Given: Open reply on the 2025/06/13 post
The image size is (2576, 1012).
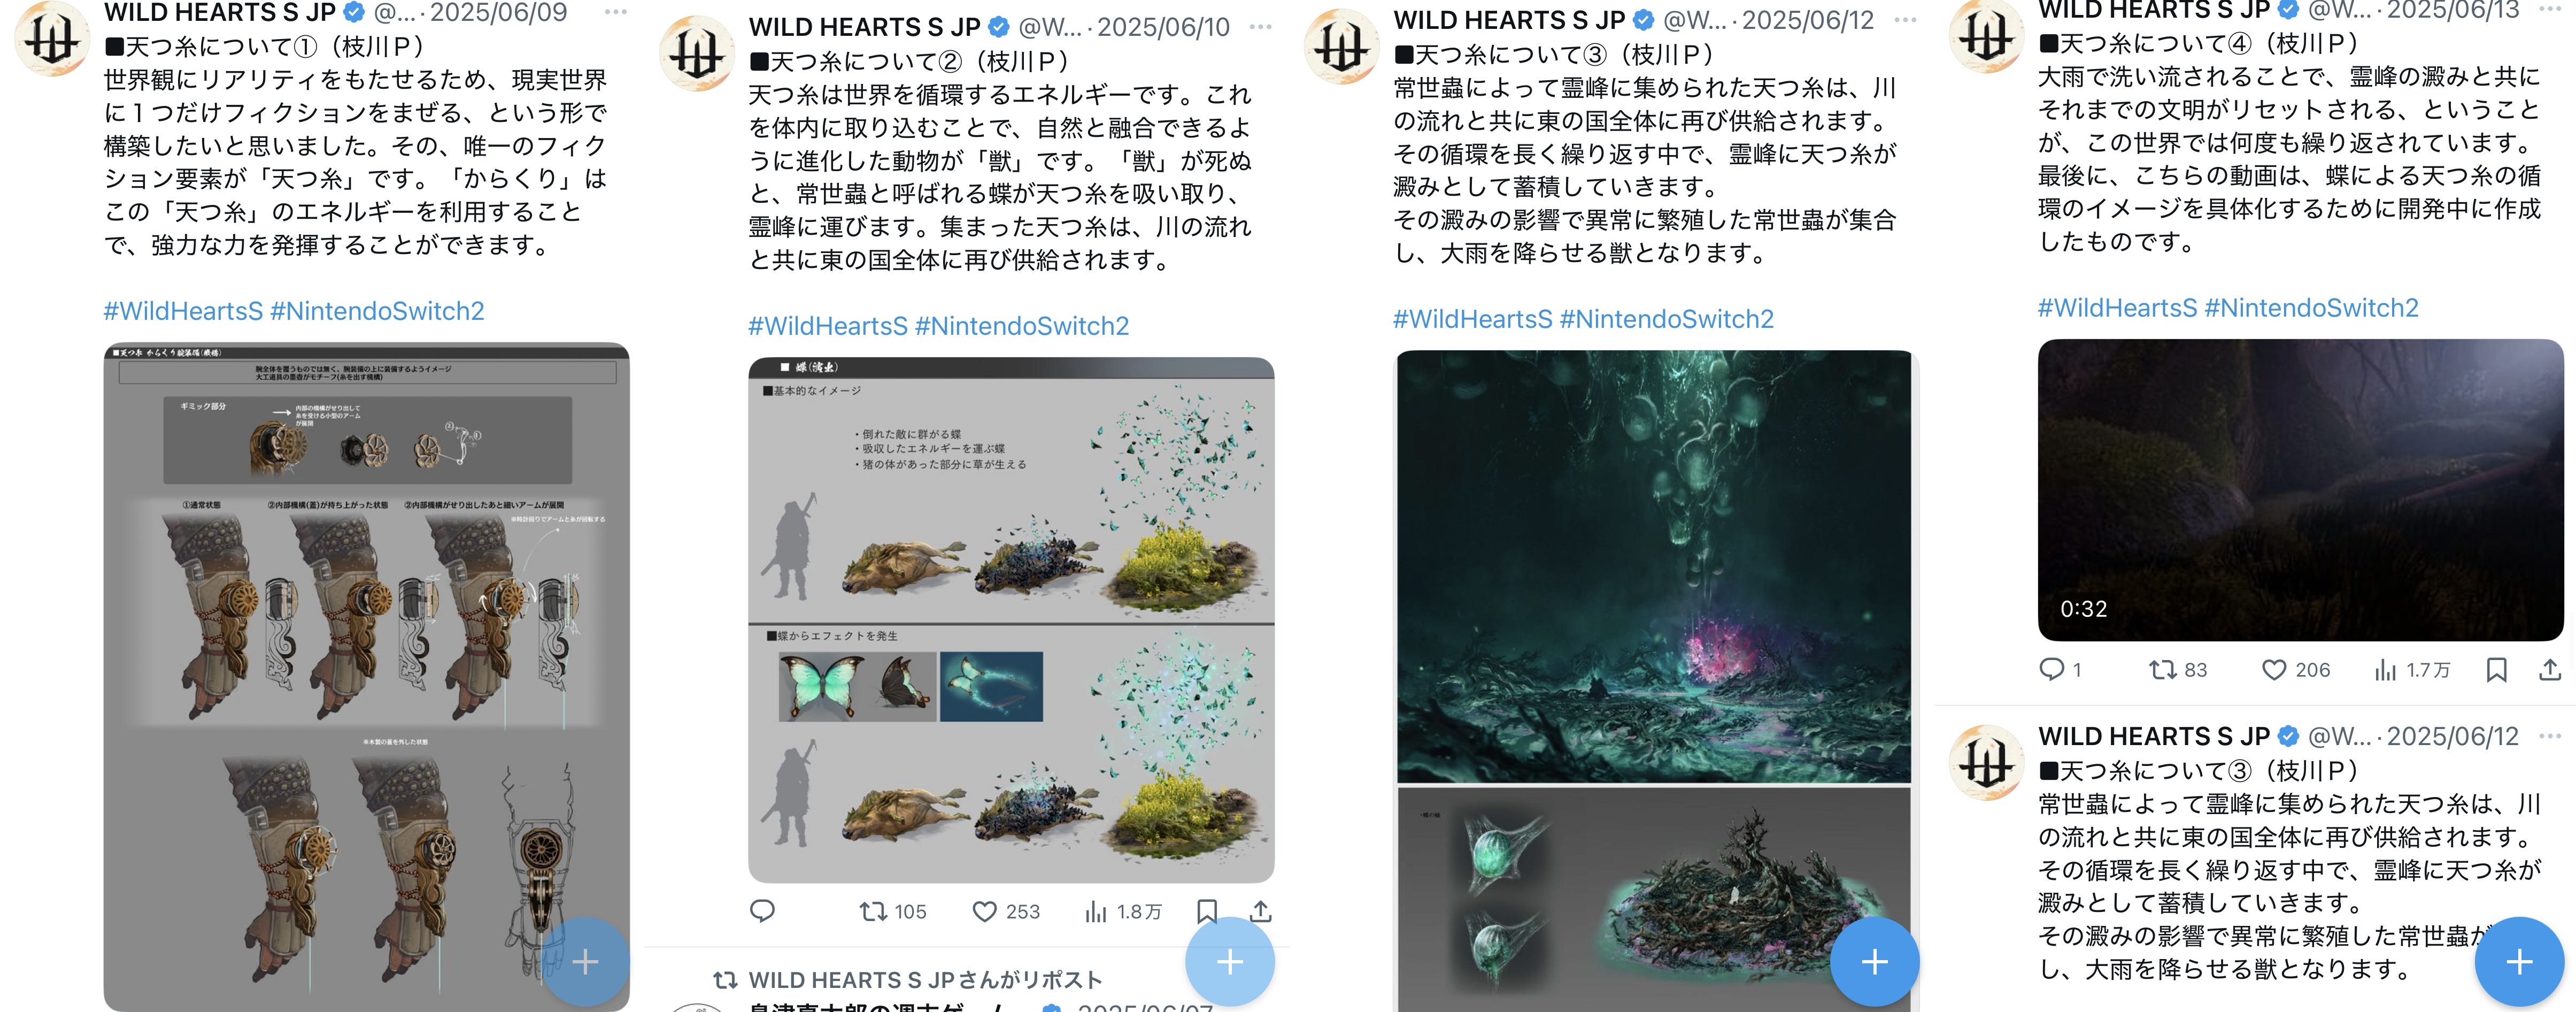Looking at the screenshot, I should [x=2060, y=669].
